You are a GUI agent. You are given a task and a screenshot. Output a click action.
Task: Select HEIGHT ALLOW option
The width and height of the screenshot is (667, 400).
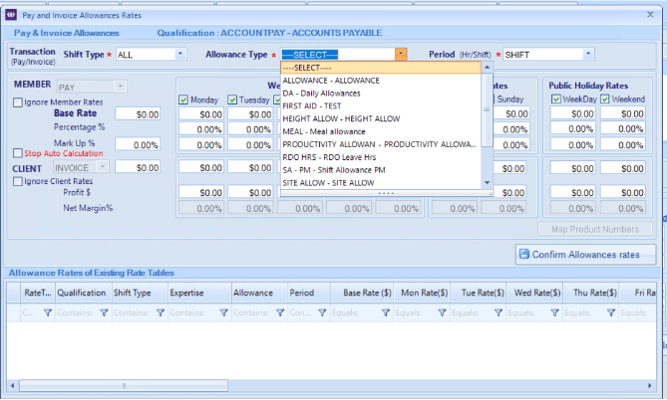click(381, 119)
